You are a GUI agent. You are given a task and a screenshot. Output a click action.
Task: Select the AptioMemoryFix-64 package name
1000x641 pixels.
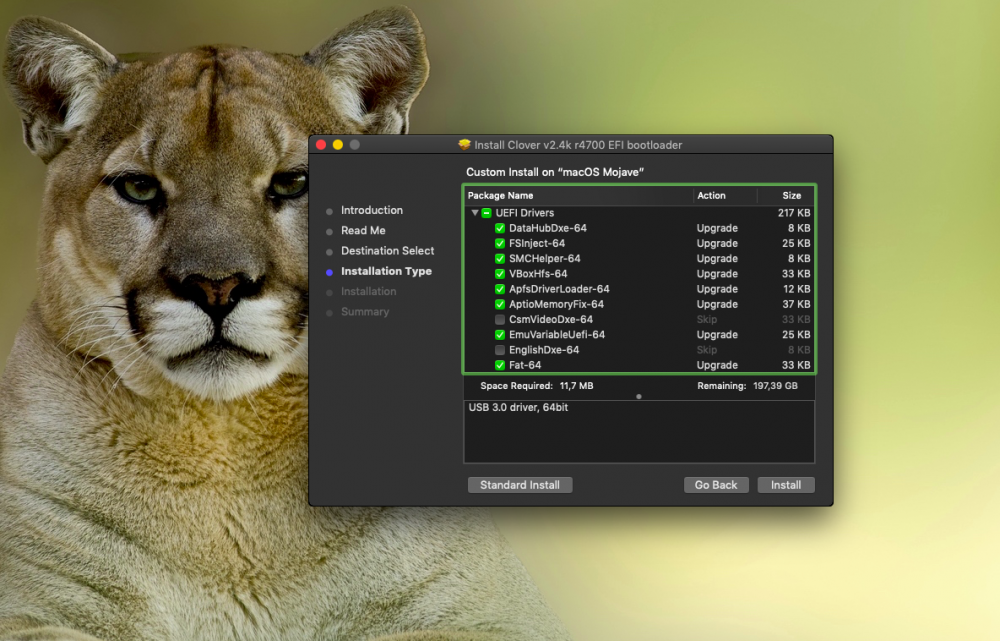pyautogui.click(x=556, y=304)
